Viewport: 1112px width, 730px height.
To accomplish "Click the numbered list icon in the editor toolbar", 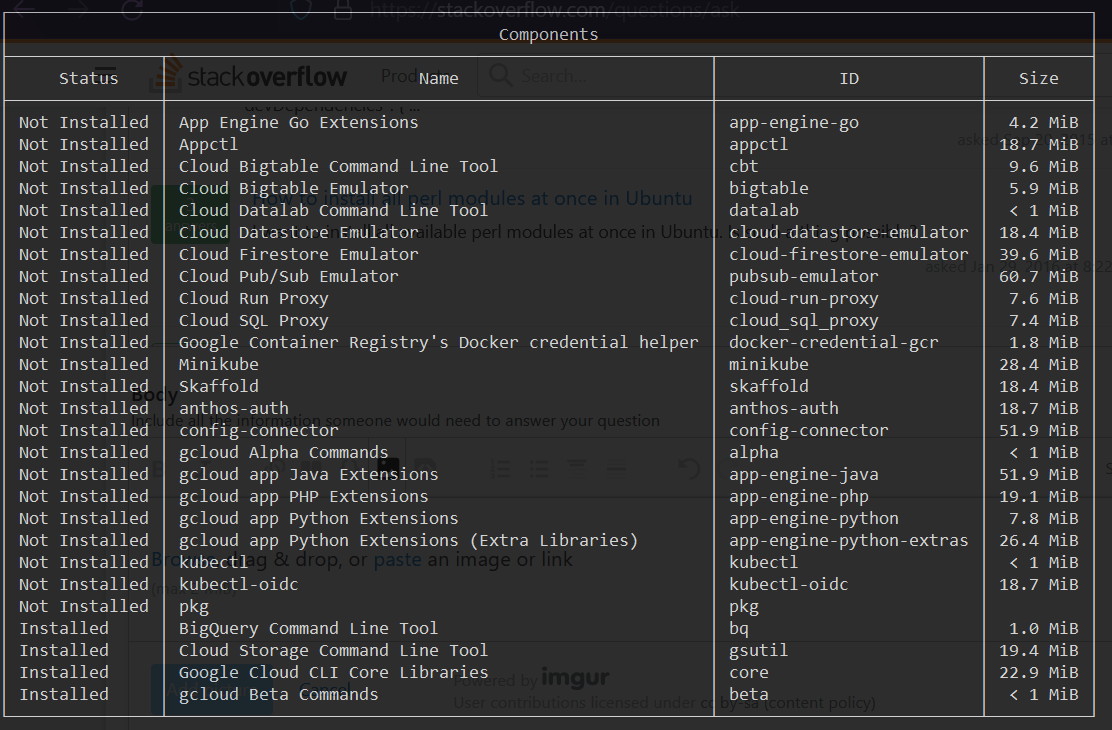I will [500, 469].
